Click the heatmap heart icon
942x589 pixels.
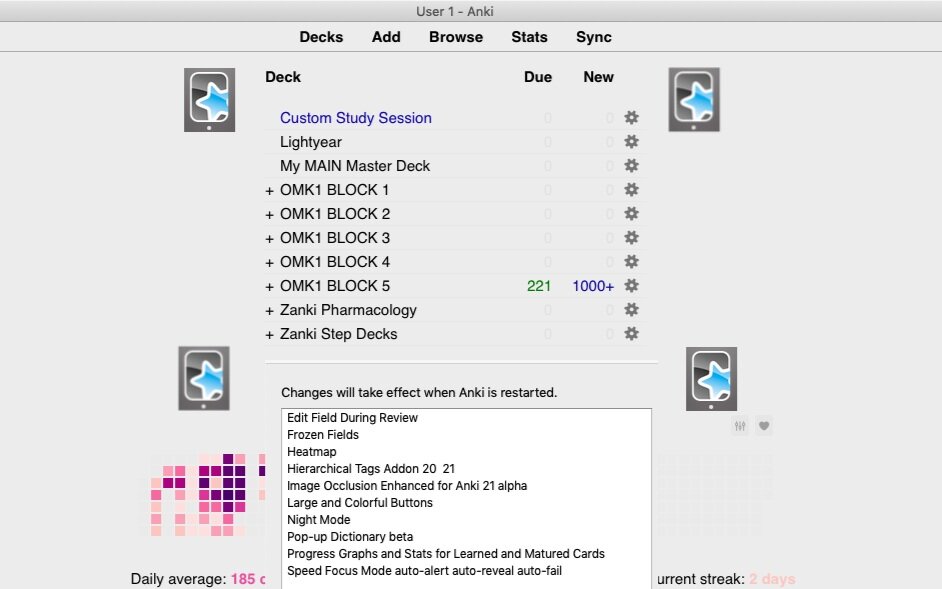click(x=764, y=426)
